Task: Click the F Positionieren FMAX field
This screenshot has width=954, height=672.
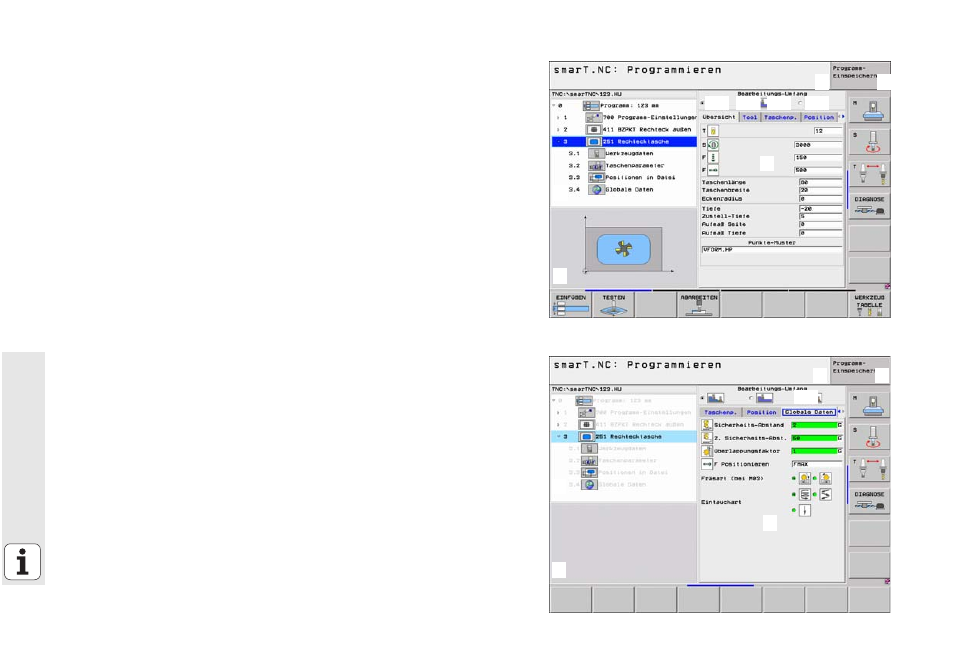Action: 816,464
